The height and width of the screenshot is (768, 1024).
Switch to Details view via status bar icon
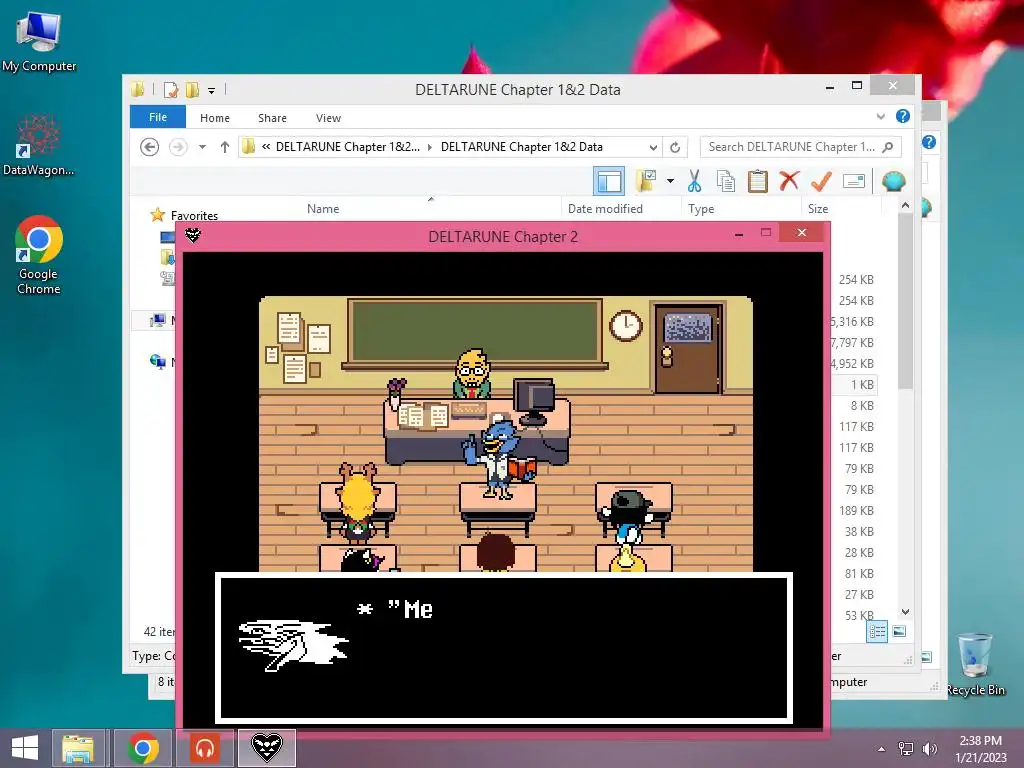point(877,631)
